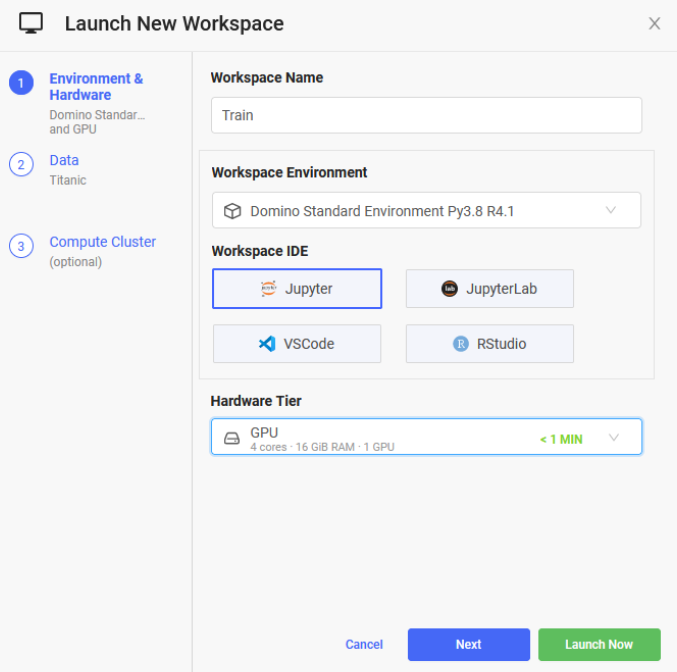Click the Next button
The image size is (677, 672).
[x=468, y=644]
